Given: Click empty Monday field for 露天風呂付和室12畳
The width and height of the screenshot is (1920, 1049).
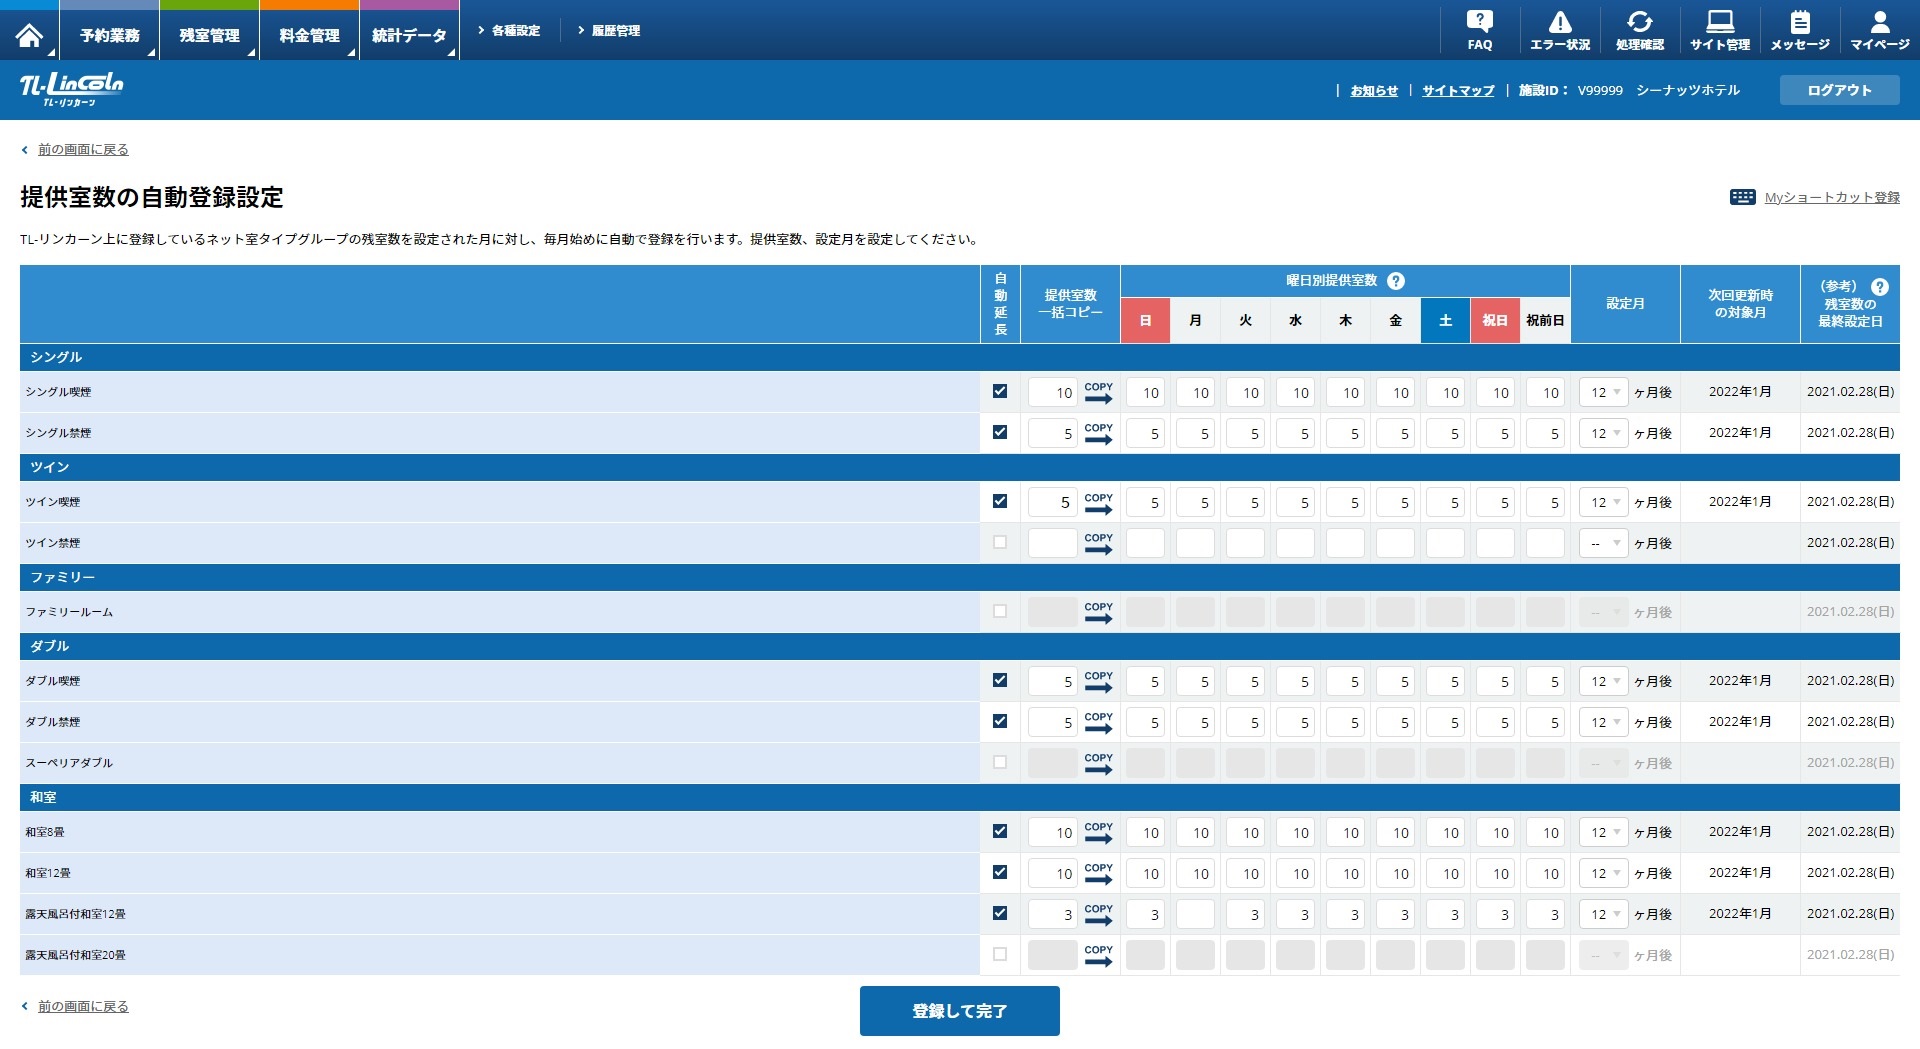Looking at the screenshot, I should pos(1195,914).
